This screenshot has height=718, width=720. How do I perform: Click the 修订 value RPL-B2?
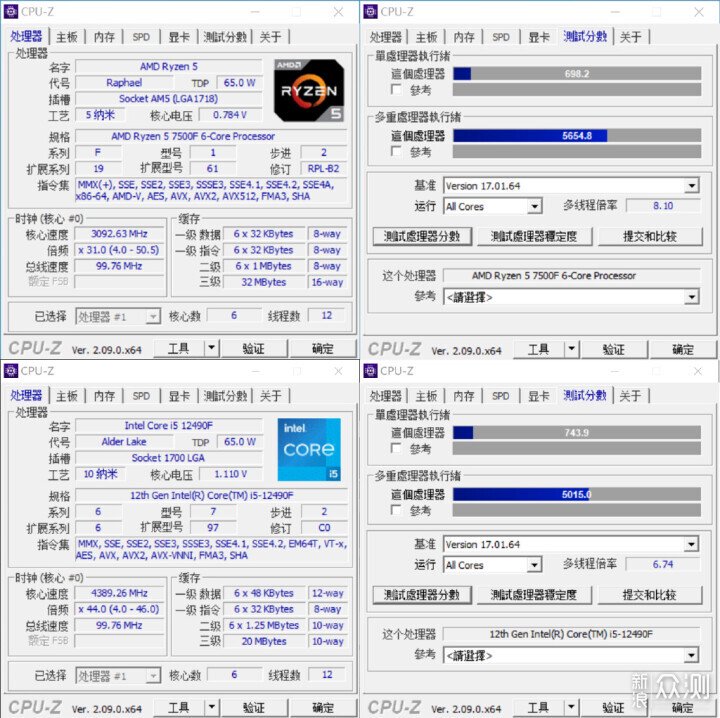(324, 168)
